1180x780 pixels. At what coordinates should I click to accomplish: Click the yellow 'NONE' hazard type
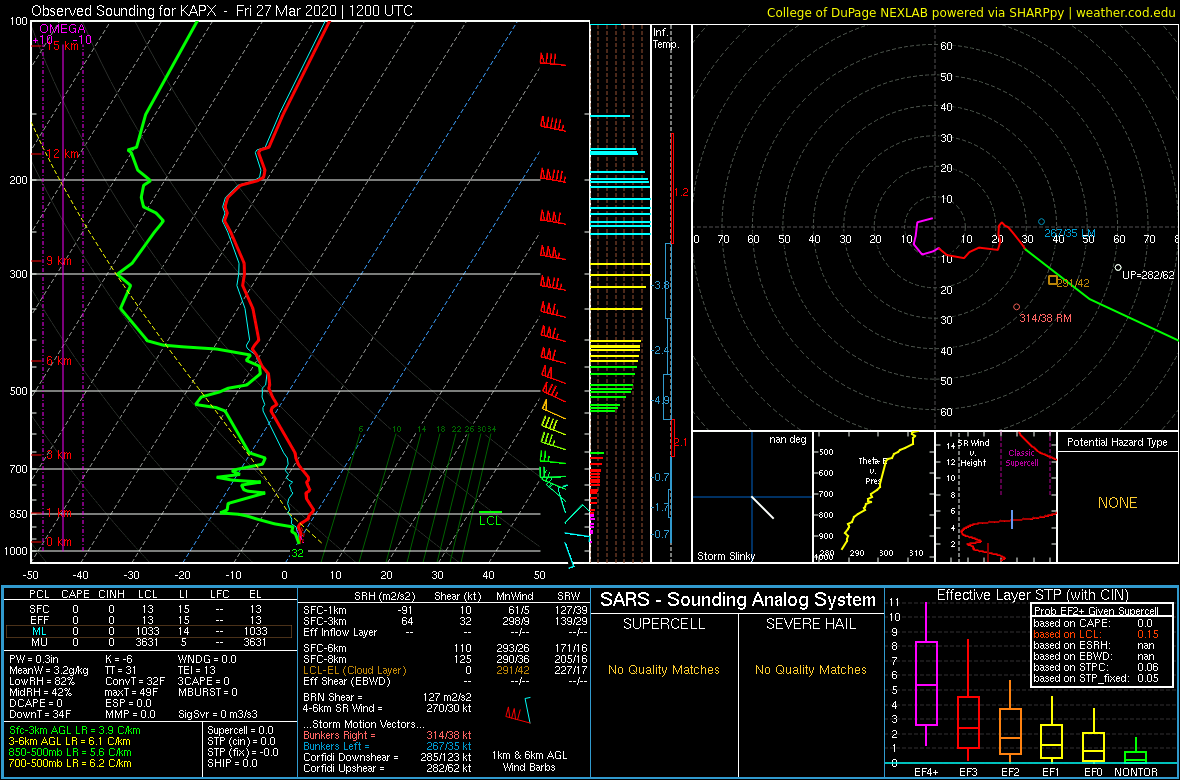coord(1118,503)
